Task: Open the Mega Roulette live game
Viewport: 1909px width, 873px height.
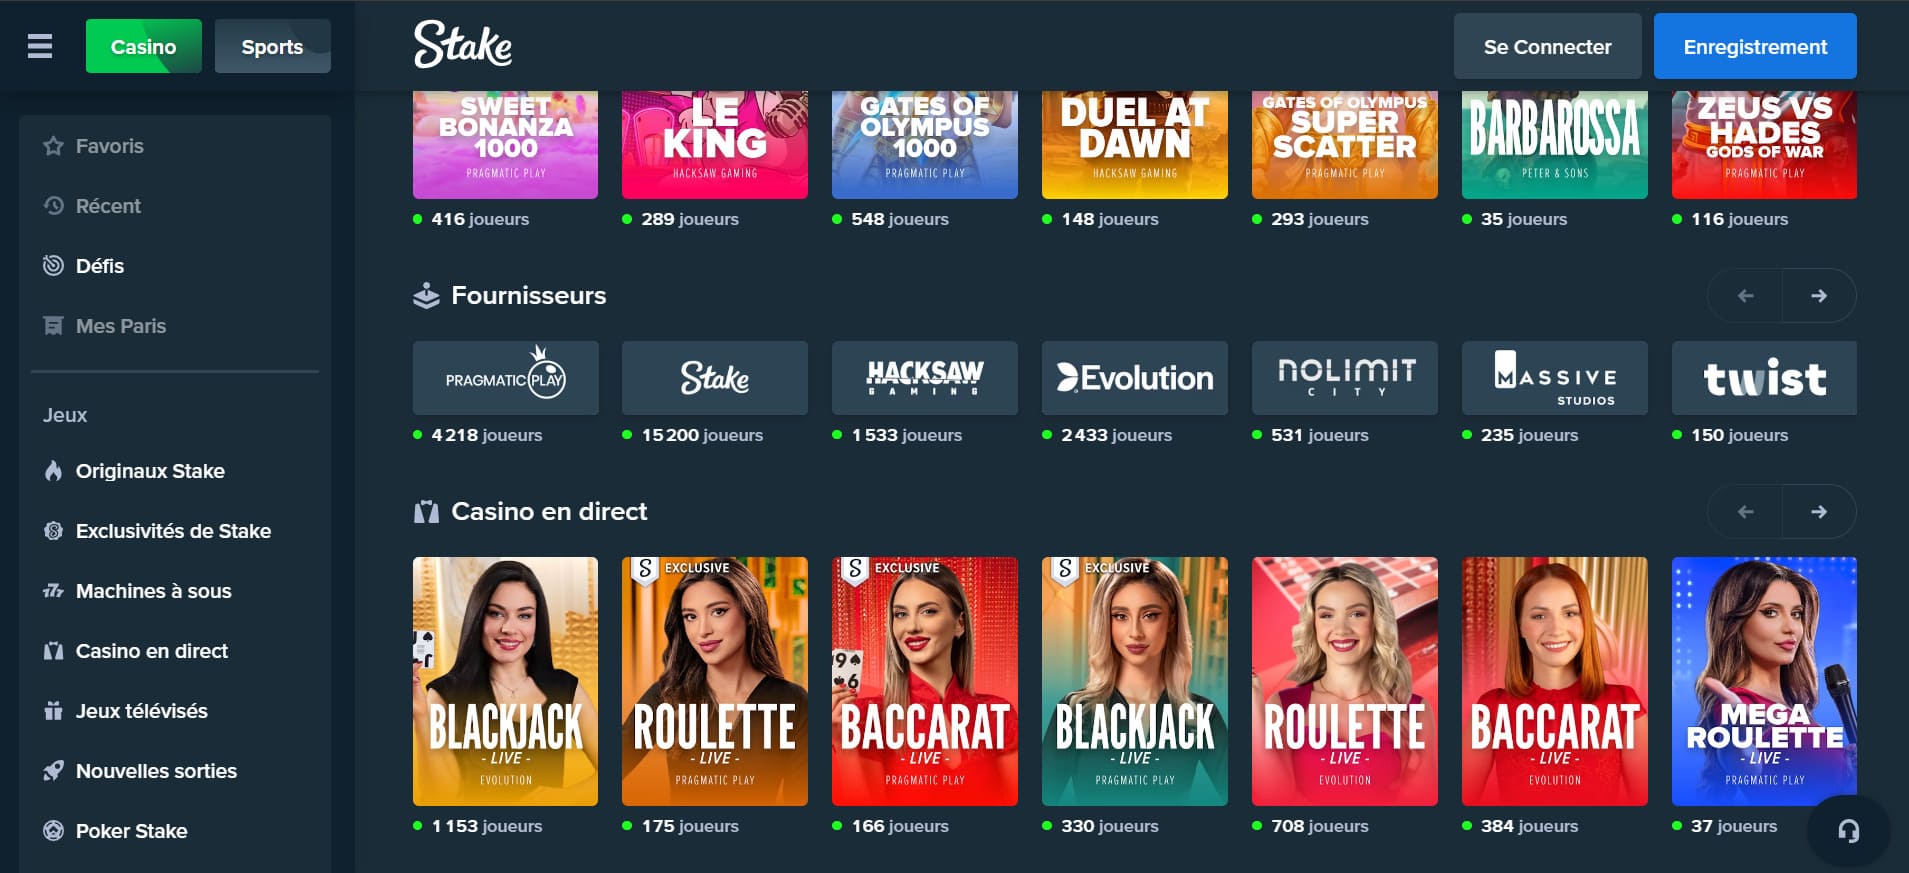Action: [1764, 681]
